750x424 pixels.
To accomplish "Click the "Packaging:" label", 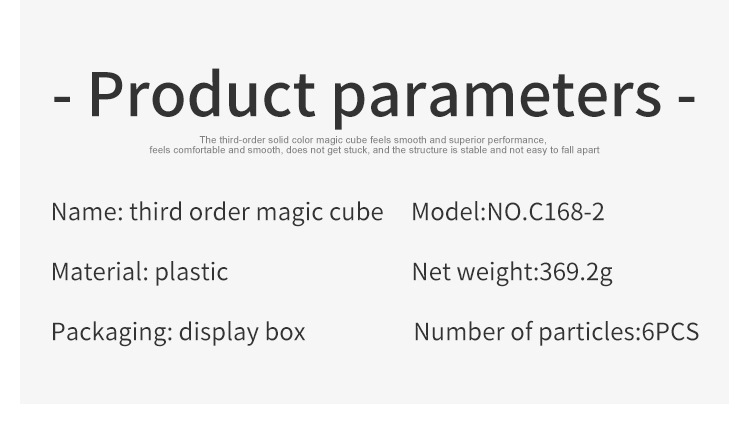I will coord(111,332).
